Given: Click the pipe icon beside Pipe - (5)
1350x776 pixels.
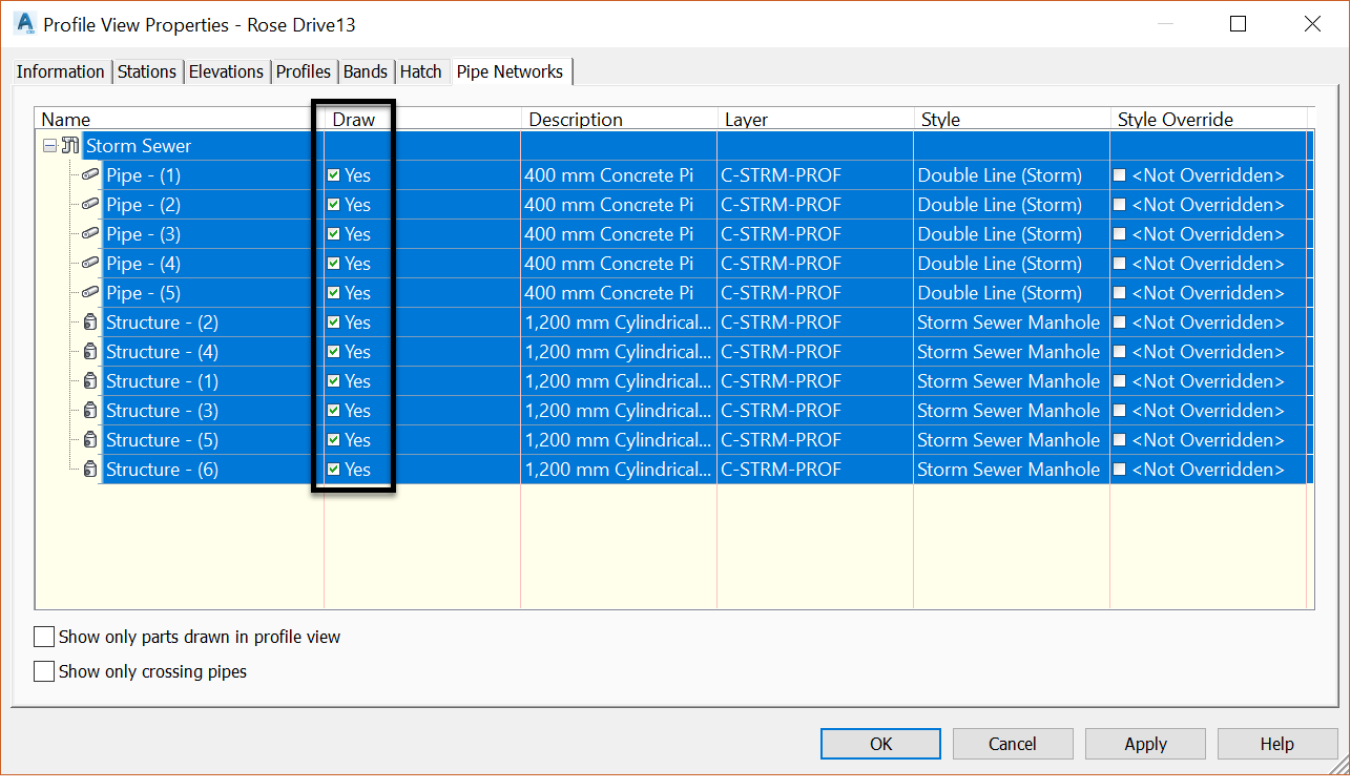Looking at the screenshot, I should tap(90, 293).
